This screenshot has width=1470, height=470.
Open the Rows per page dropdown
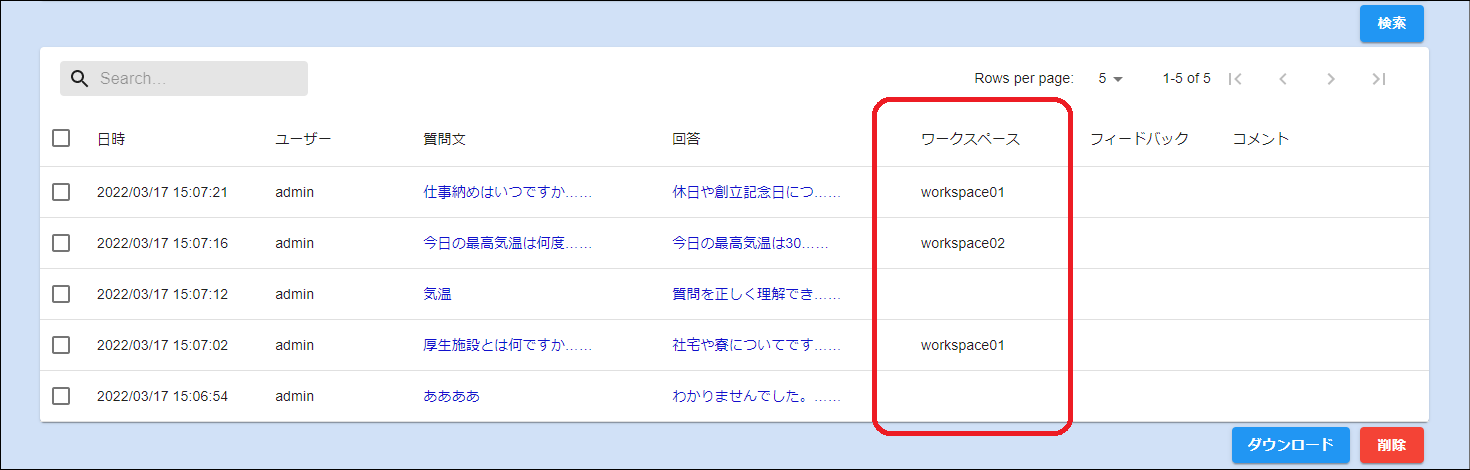tap(1110, 79)
